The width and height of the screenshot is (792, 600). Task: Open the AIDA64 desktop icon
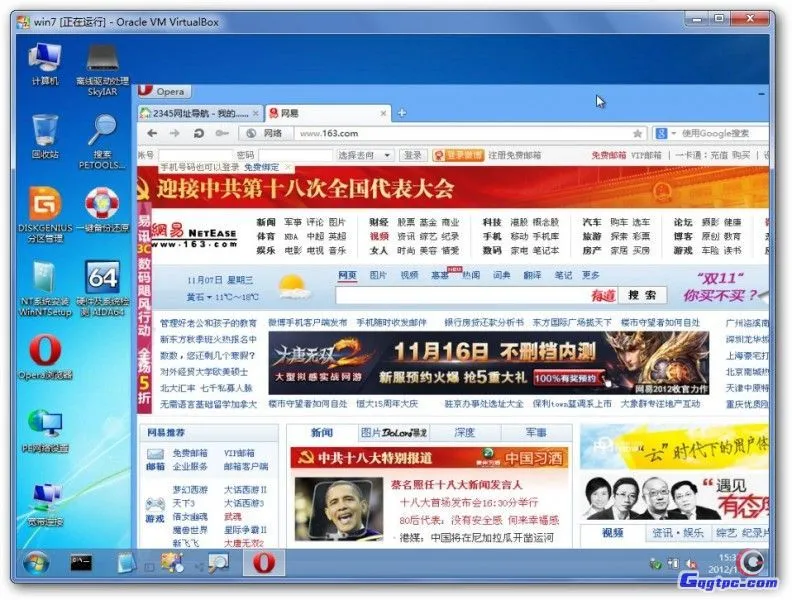tap(102, 288)
